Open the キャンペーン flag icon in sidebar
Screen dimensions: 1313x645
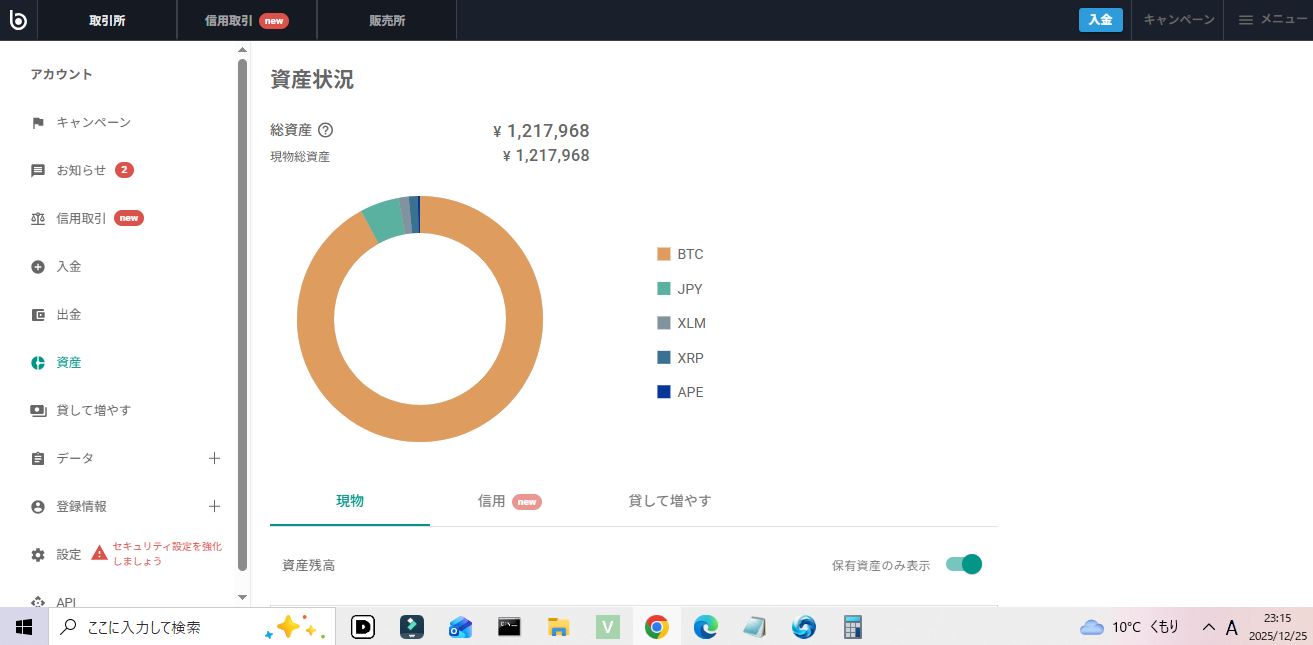tap(38, 123)
